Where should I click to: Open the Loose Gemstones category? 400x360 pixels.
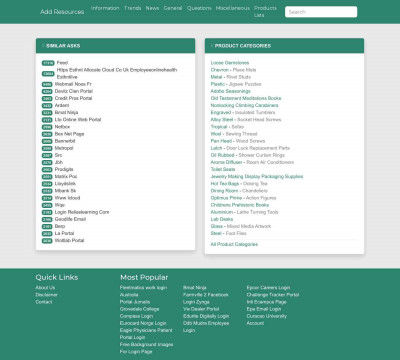tap(230, 63)
